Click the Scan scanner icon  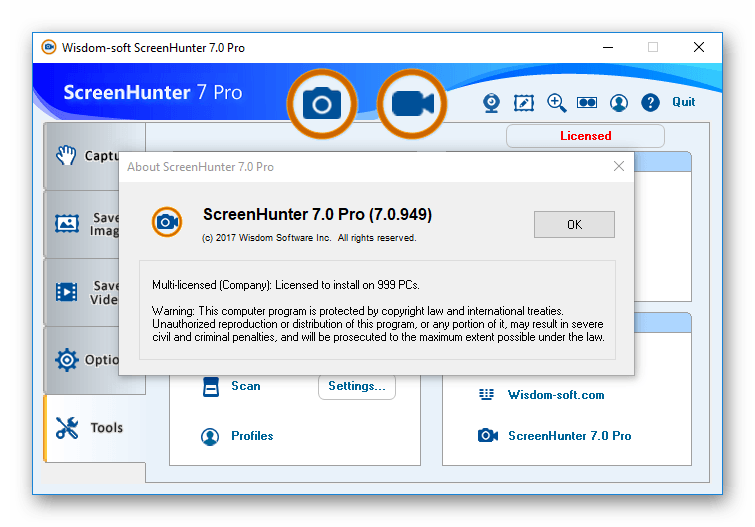211,387
